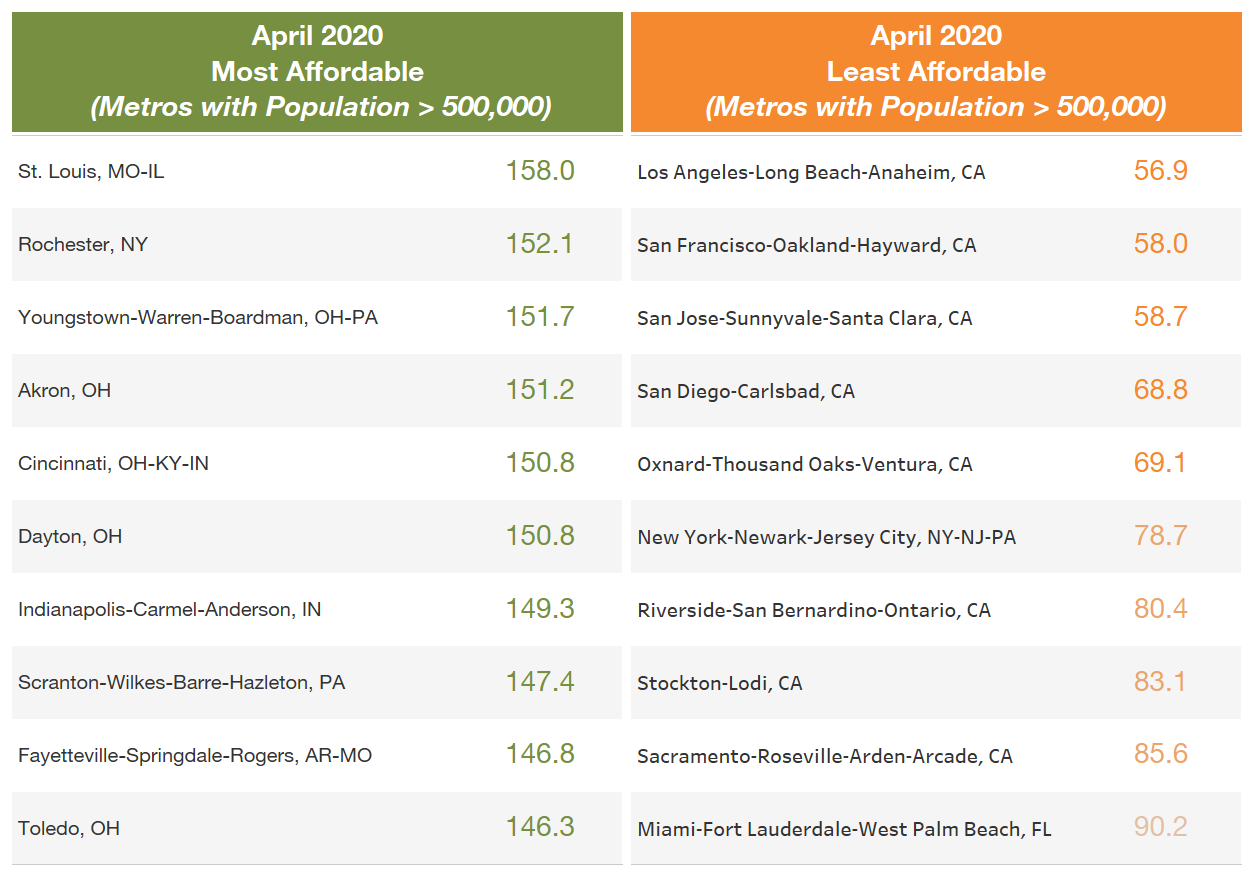Click the April 2020 Most Affordable header

coord(317,72)
